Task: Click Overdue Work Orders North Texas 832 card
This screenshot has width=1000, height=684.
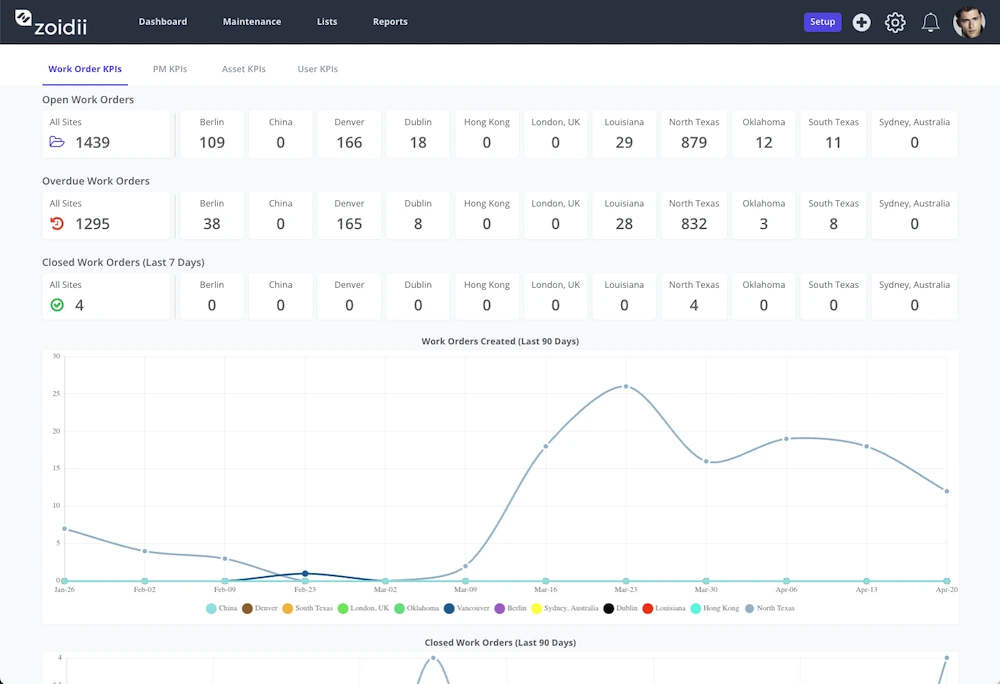Action: 693,215
